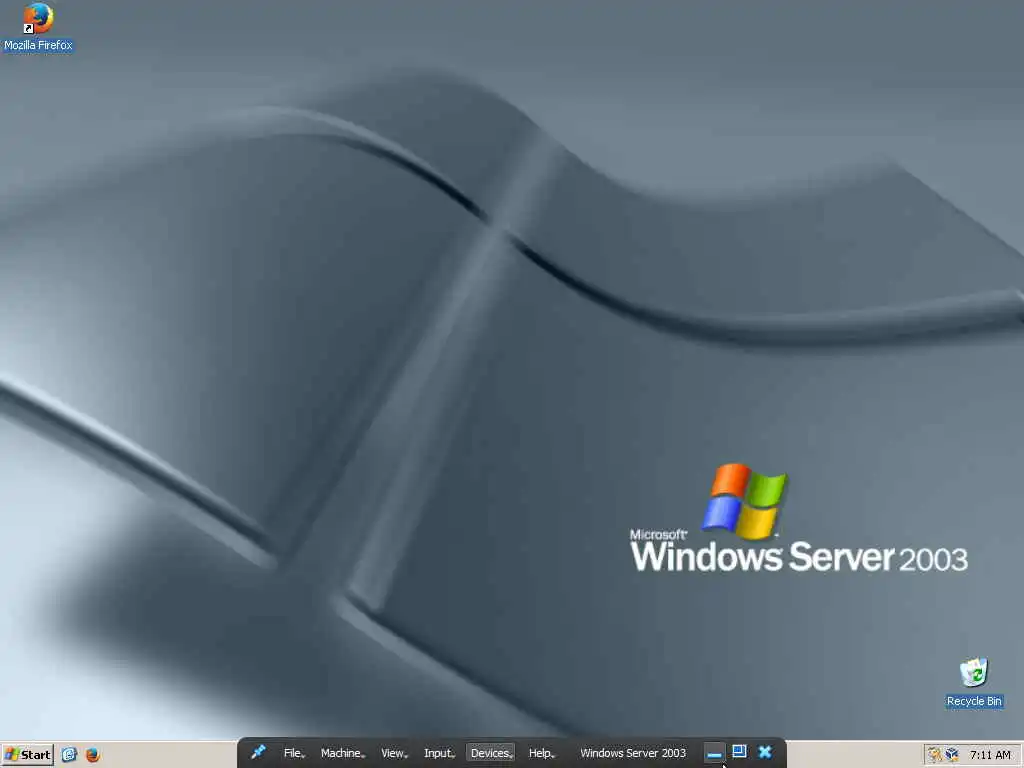This screenshot has height=768, width=1024.
Task: Open the View menu
Action: coord(394,753)
